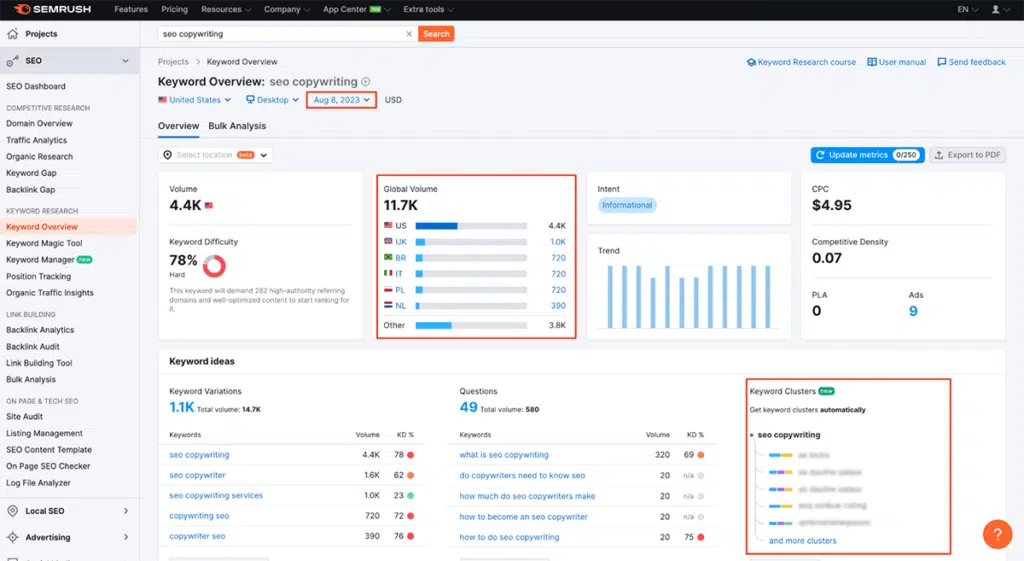Open the Desktop device dropdown

tap(272, 100)
